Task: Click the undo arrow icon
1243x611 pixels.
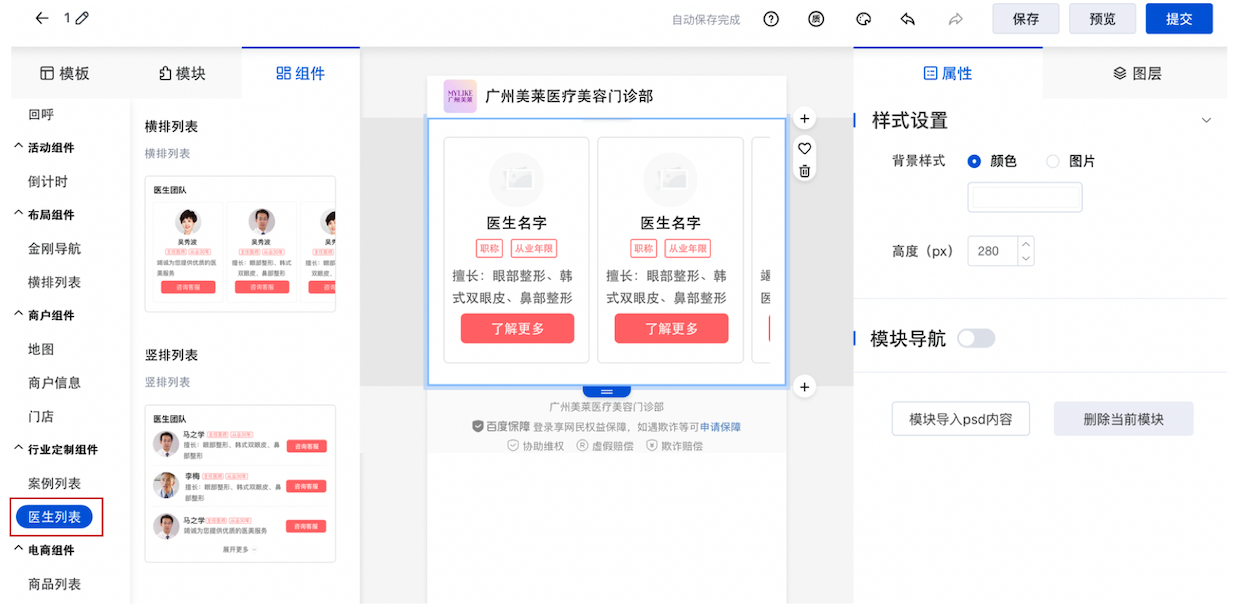Action: tap(908, 19)
